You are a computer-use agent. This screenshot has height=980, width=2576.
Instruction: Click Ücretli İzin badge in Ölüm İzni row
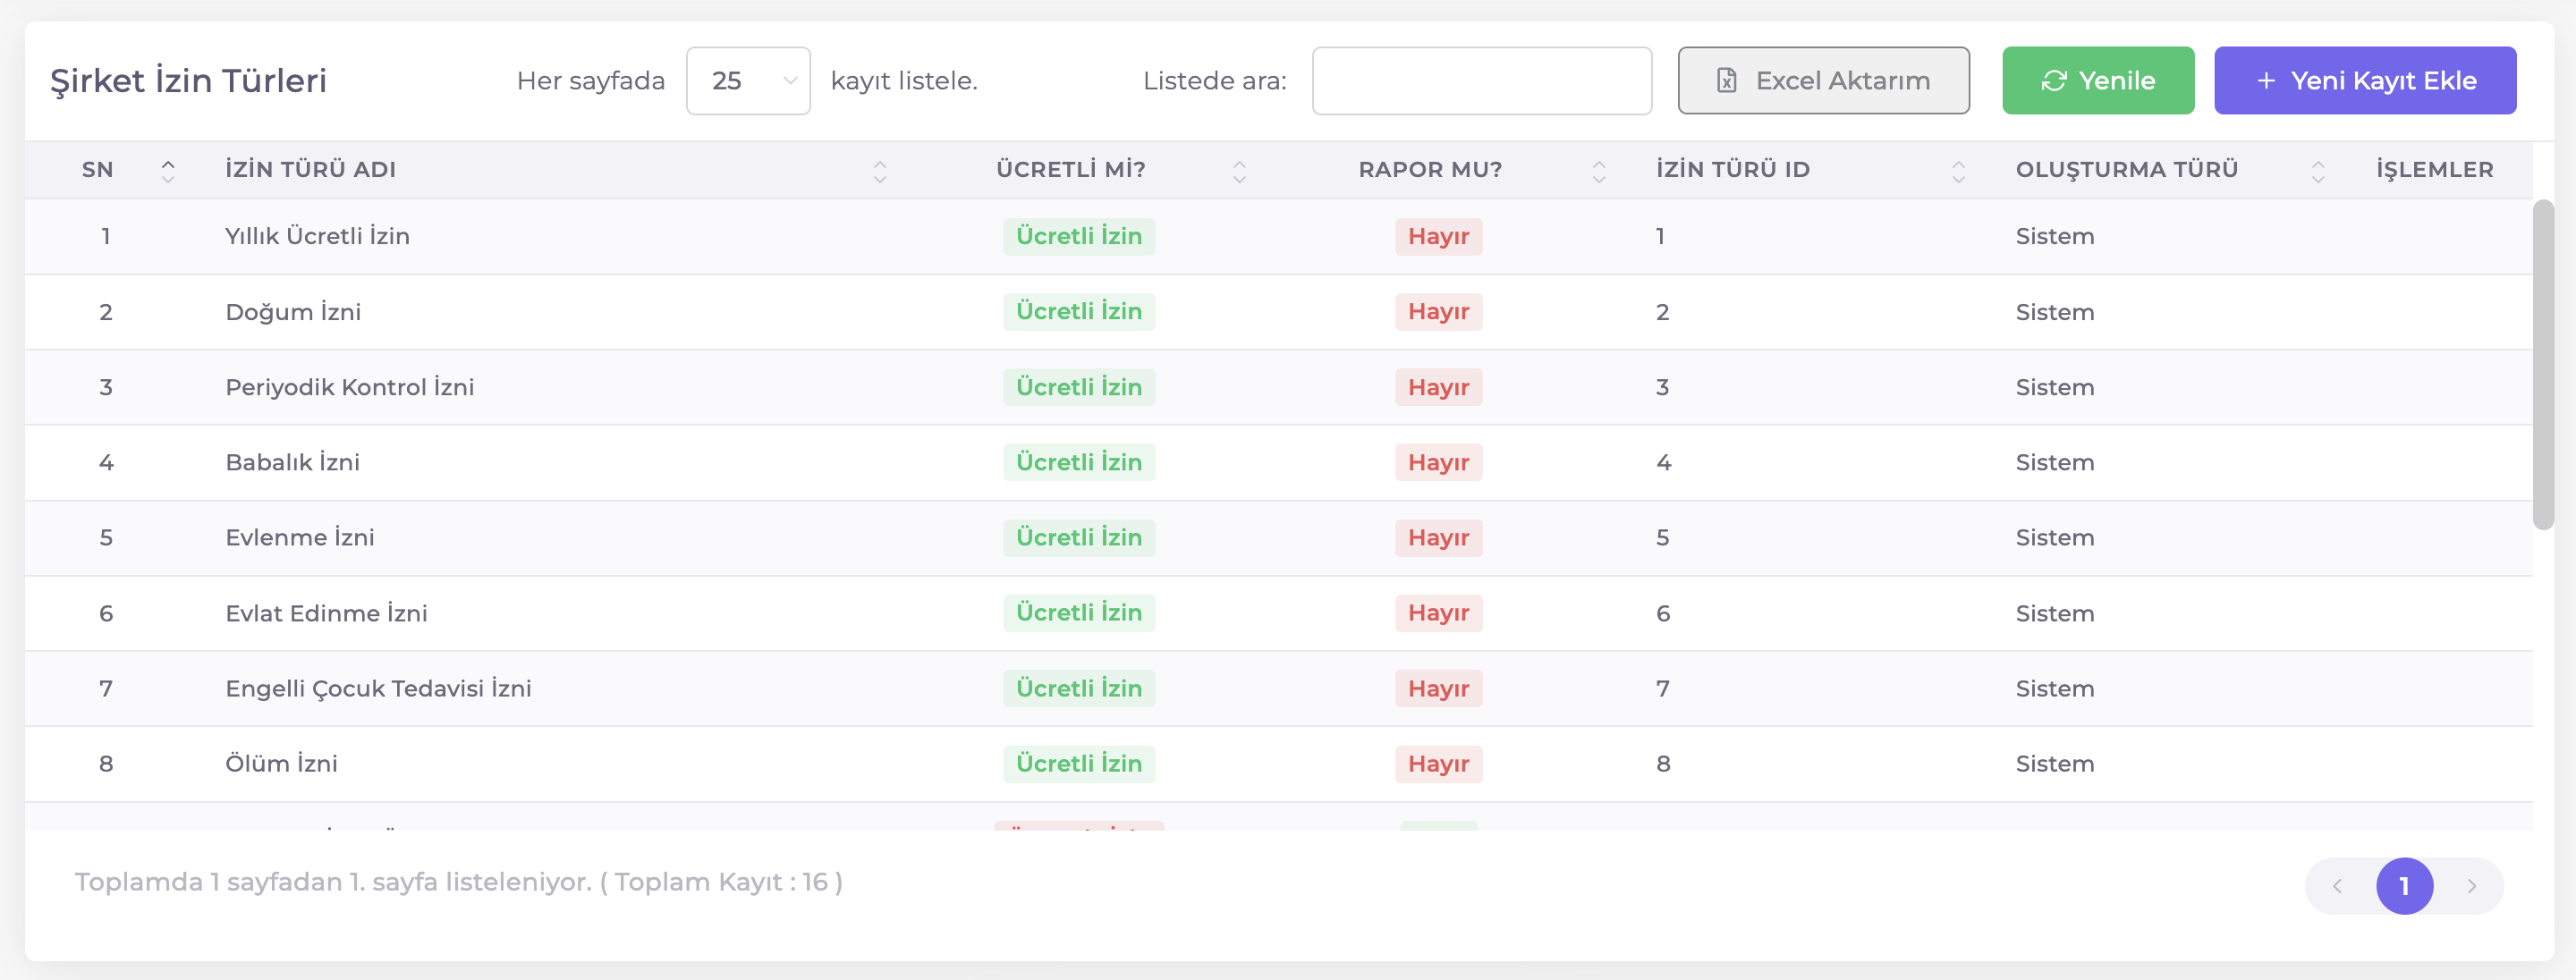click(1078, 763)
